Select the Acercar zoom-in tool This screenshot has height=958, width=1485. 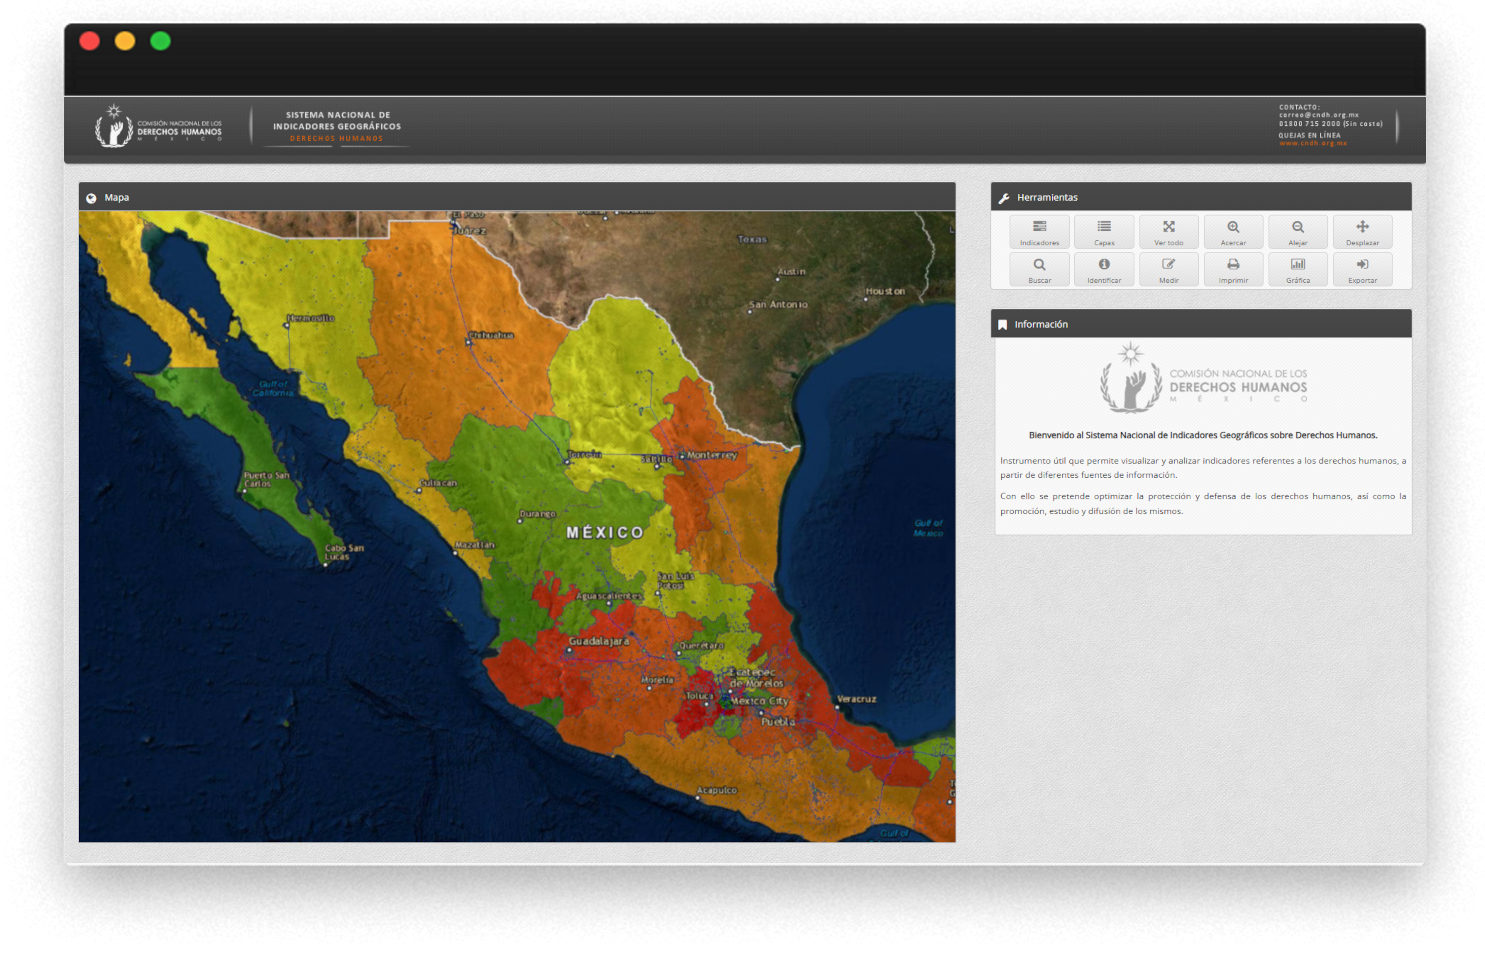pos(1233,232)
